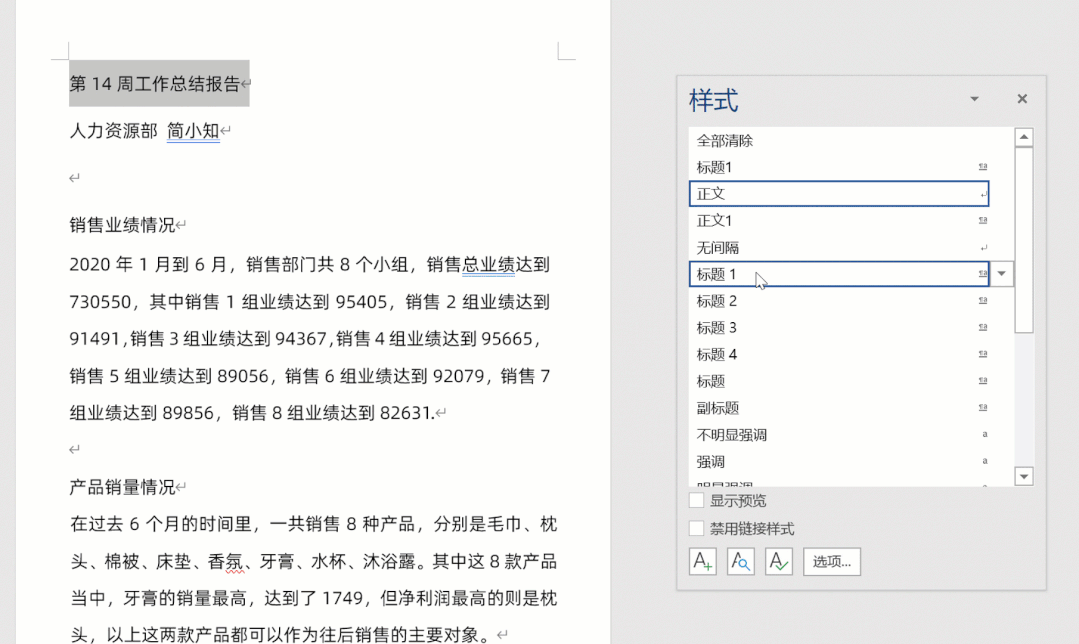
Task: Click the 选项… options button
Action: tap(831, 561)
